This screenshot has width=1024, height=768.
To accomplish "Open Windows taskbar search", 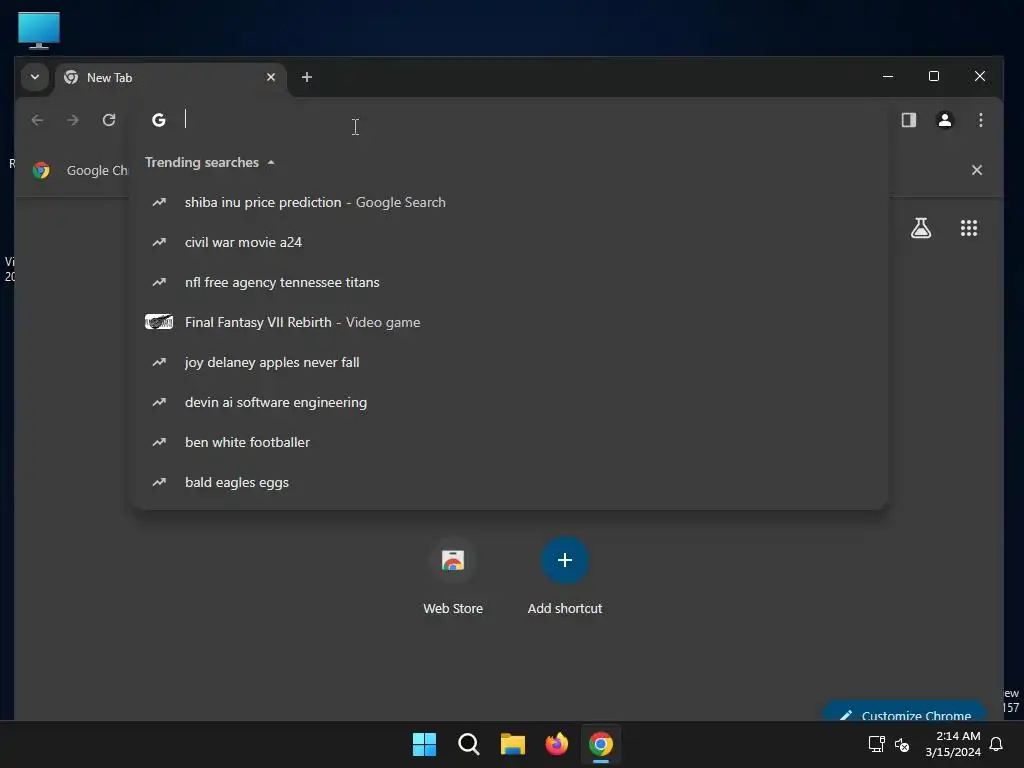I will click(468, 744).
